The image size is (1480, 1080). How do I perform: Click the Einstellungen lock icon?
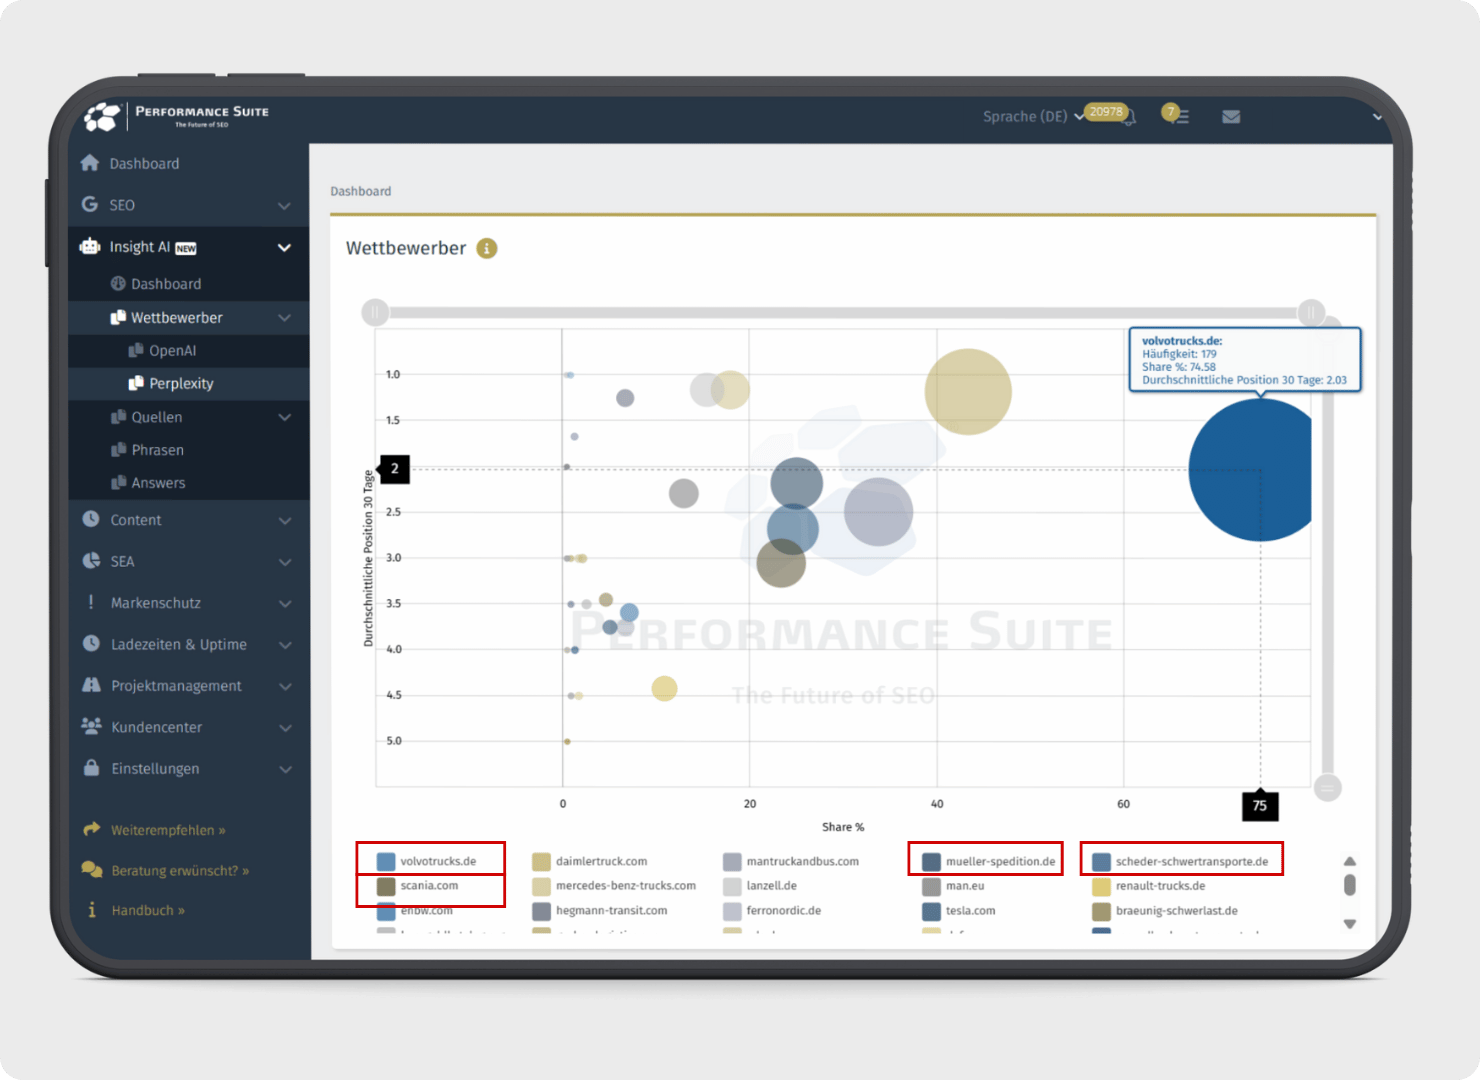(x=91, y=768)
